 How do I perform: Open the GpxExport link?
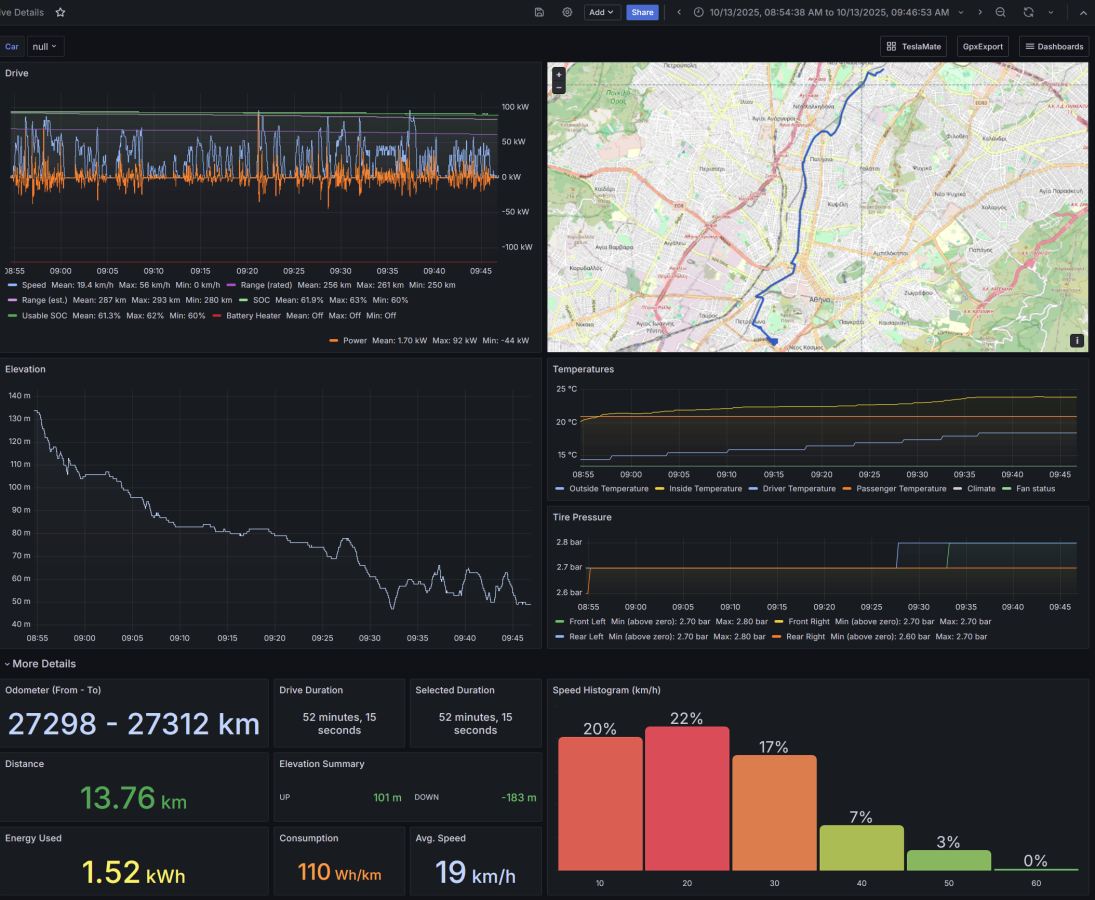[982, 46]
